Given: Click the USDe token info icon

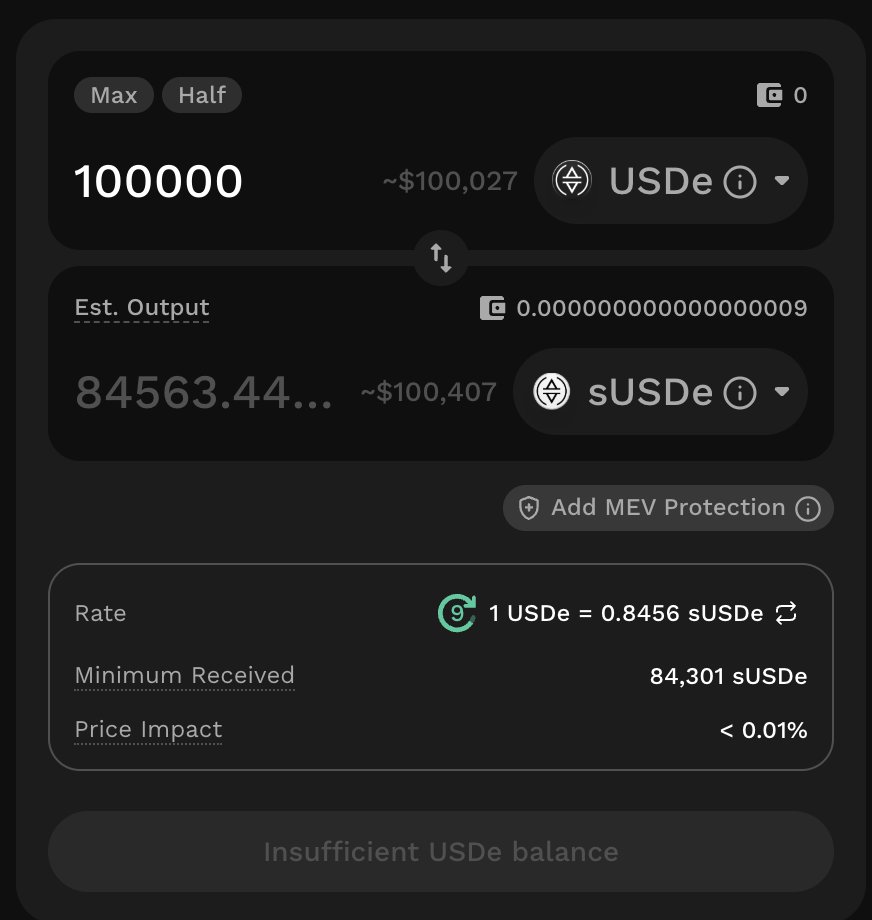Looking at the screenshot, I should tap(739, 182).
